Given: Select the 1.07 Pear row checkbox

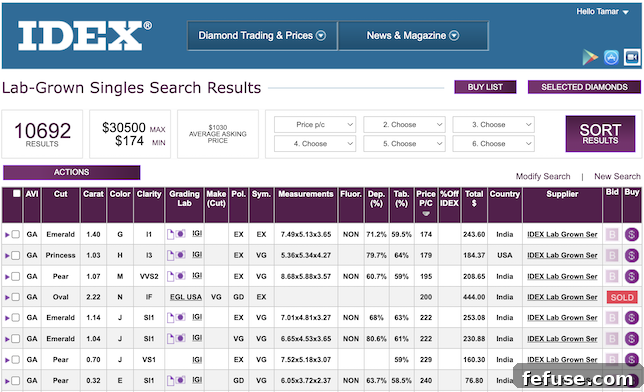Looking at the screenshot, I should (16, 277).
